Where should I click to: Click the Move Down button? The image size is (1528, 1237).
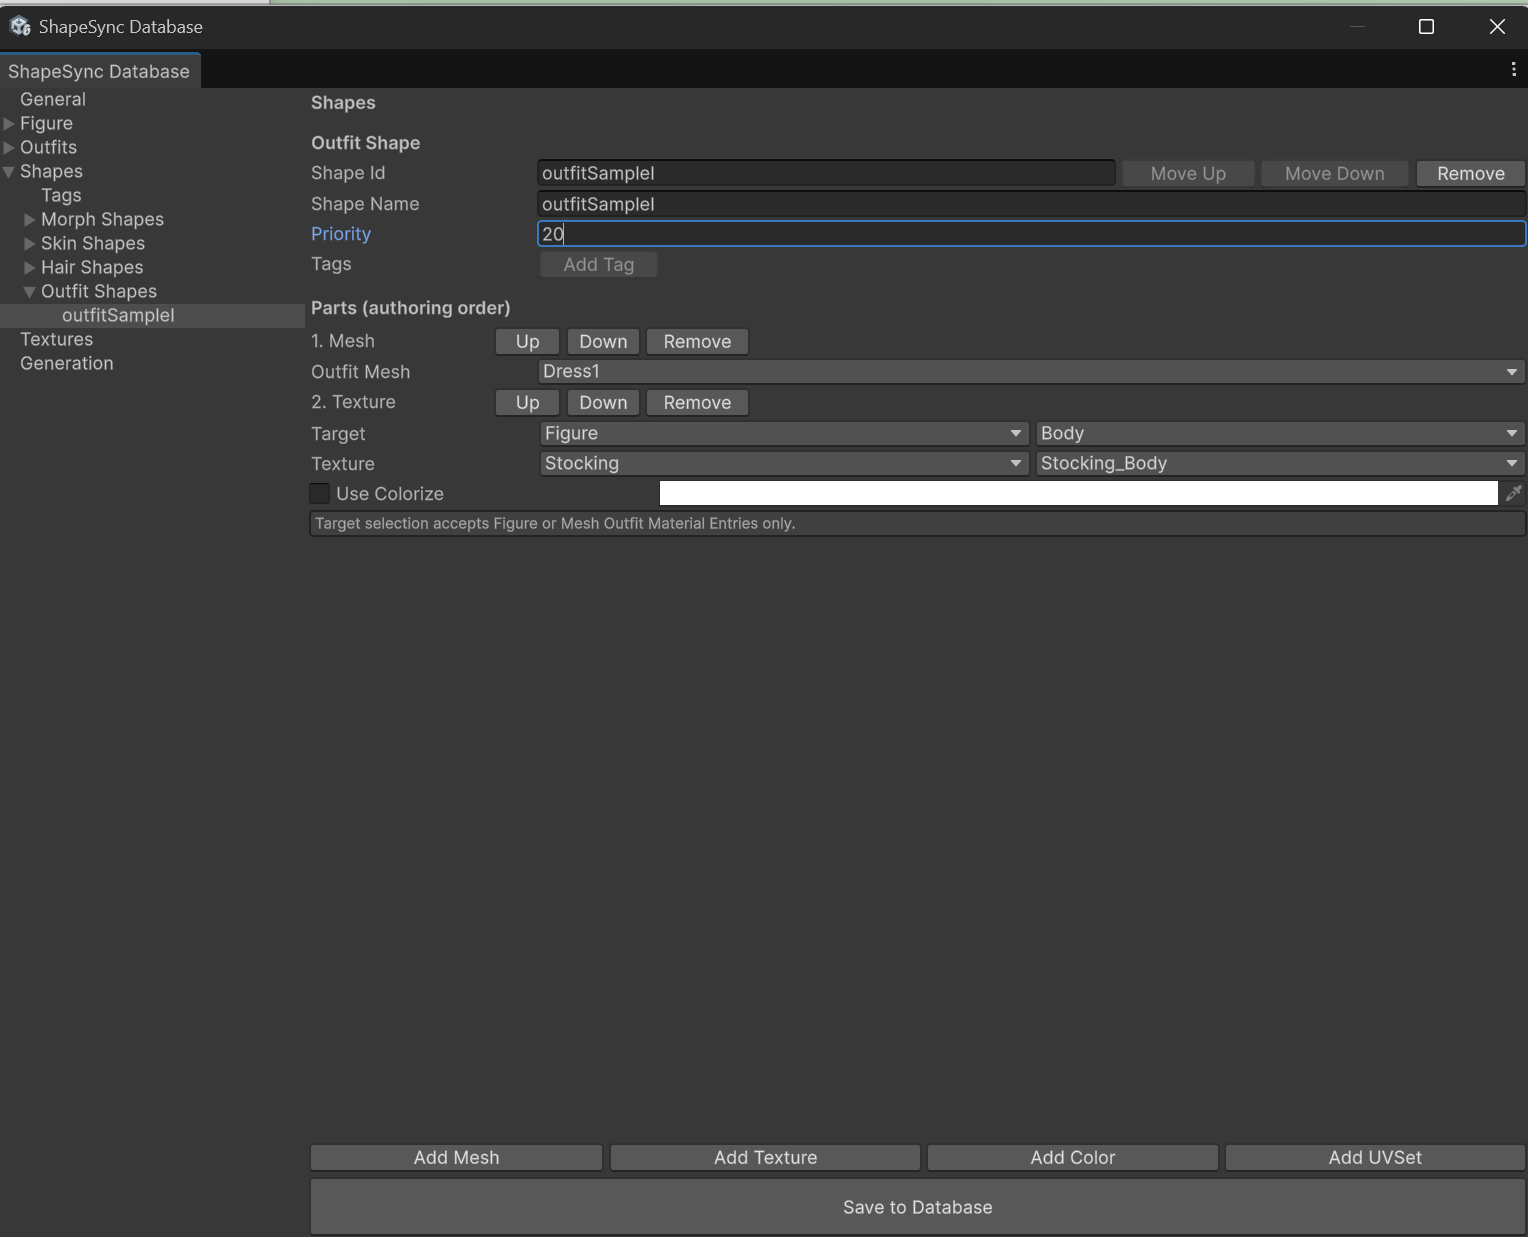[x=1334, y=173]
